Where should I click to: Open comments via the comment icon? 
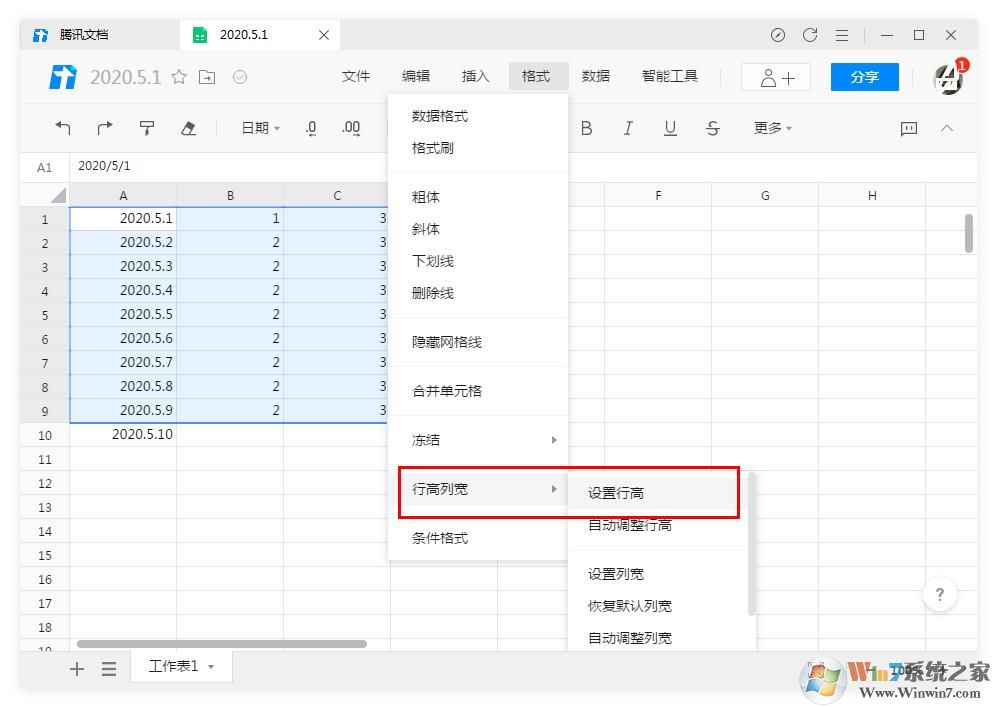click(x=907, y=128)
